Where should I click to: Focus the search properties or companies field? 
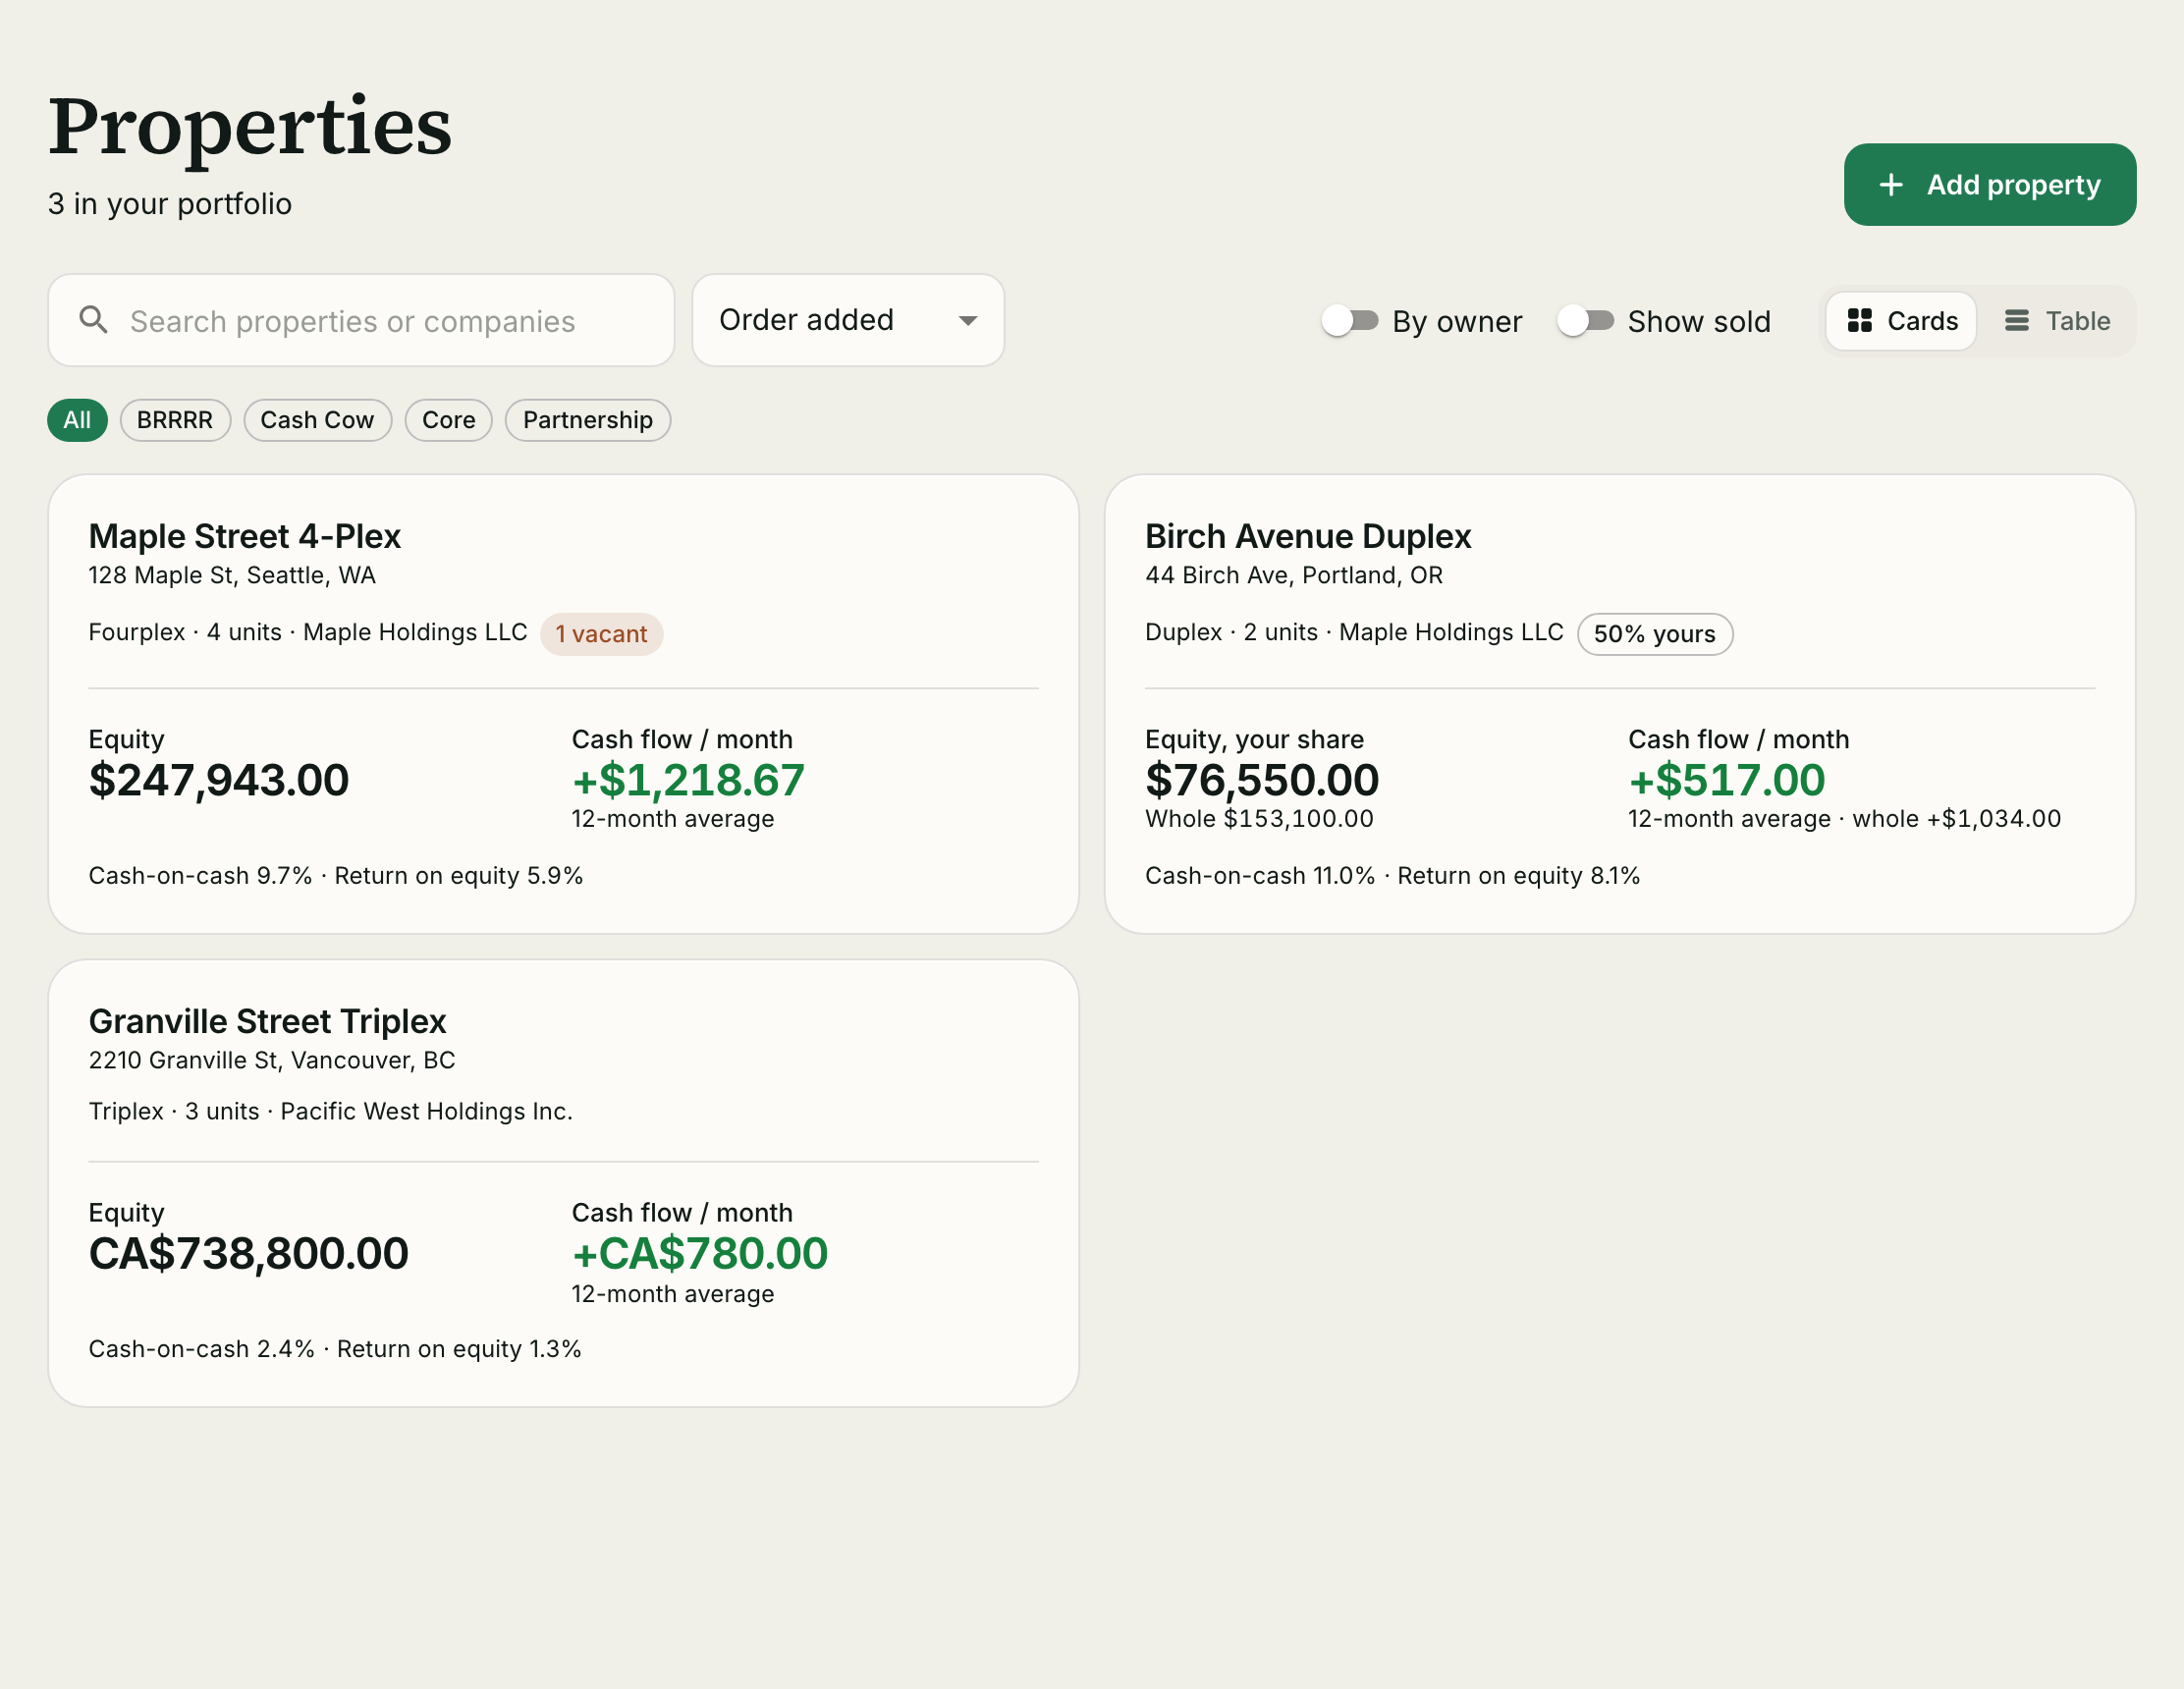click(361, 320)
